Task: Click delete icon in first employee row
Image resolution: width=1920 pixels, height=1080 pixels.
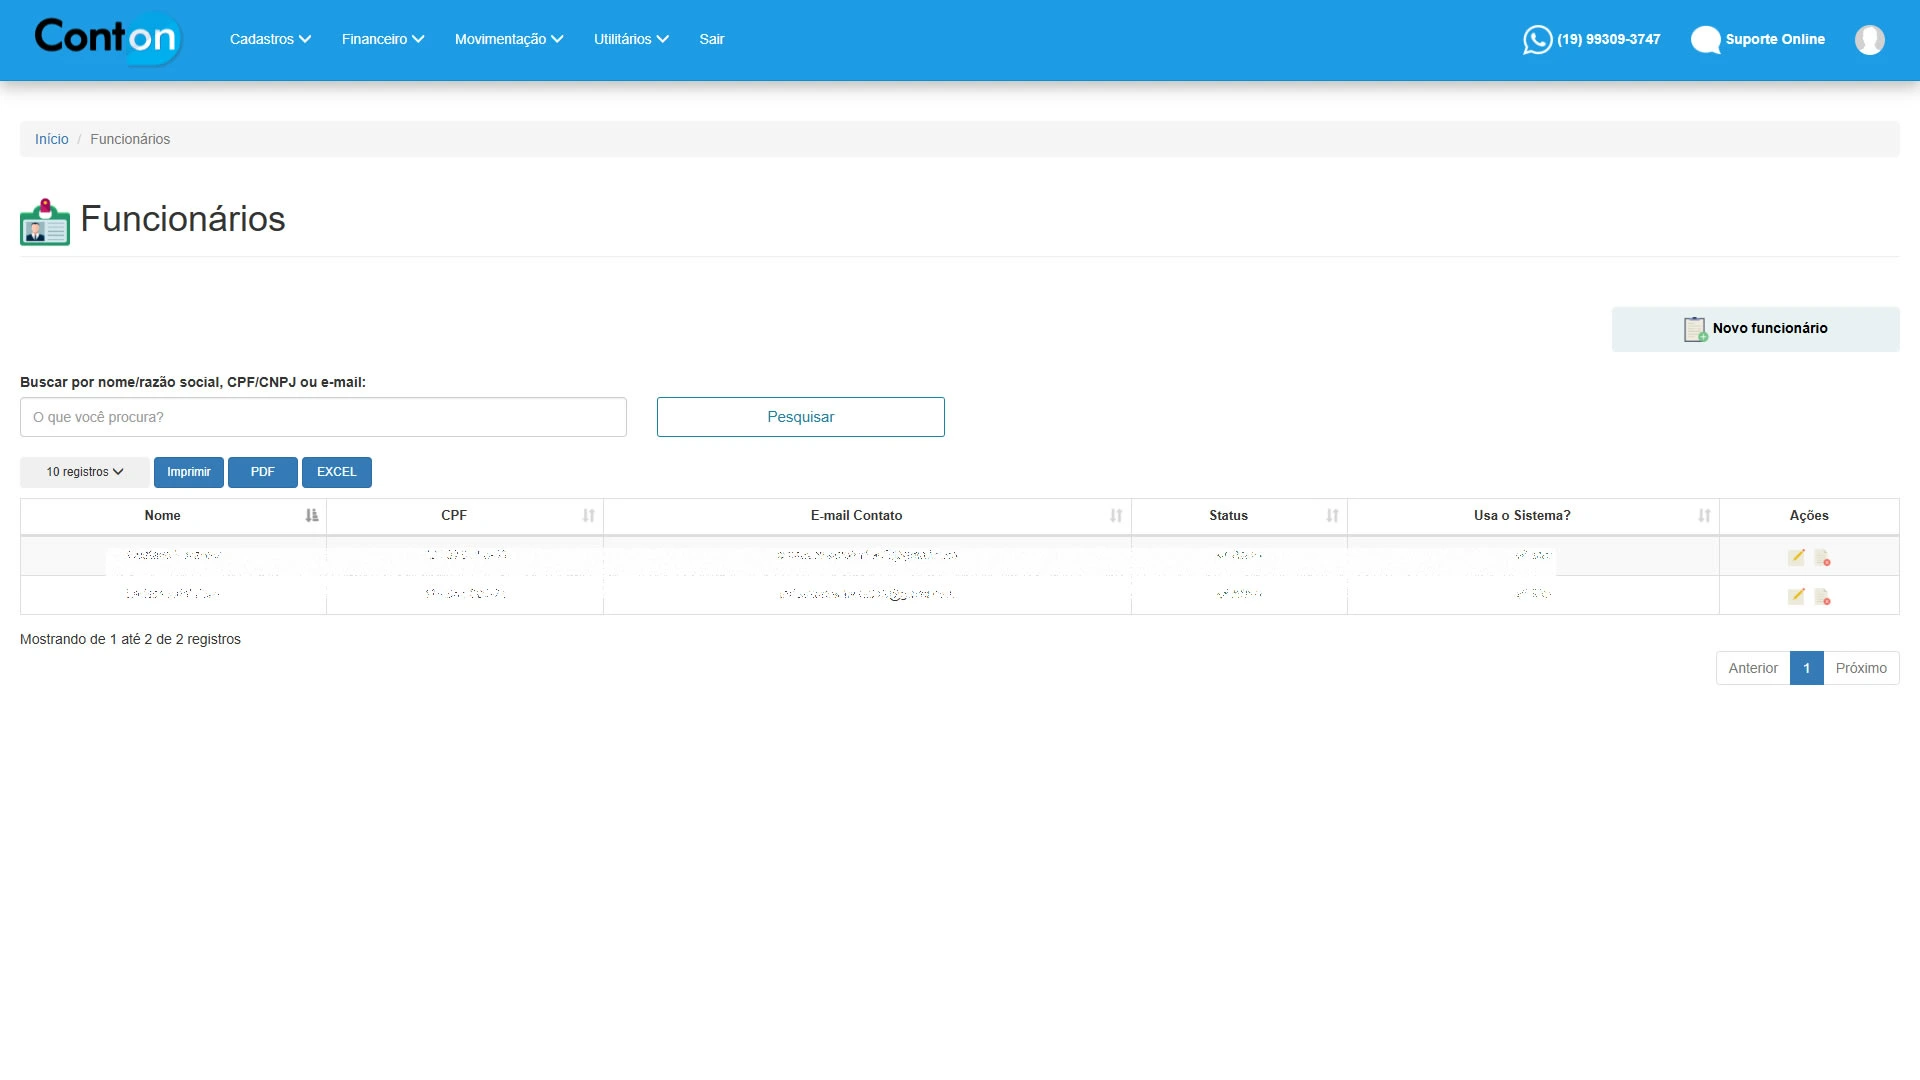Action: pos(1822,558)
